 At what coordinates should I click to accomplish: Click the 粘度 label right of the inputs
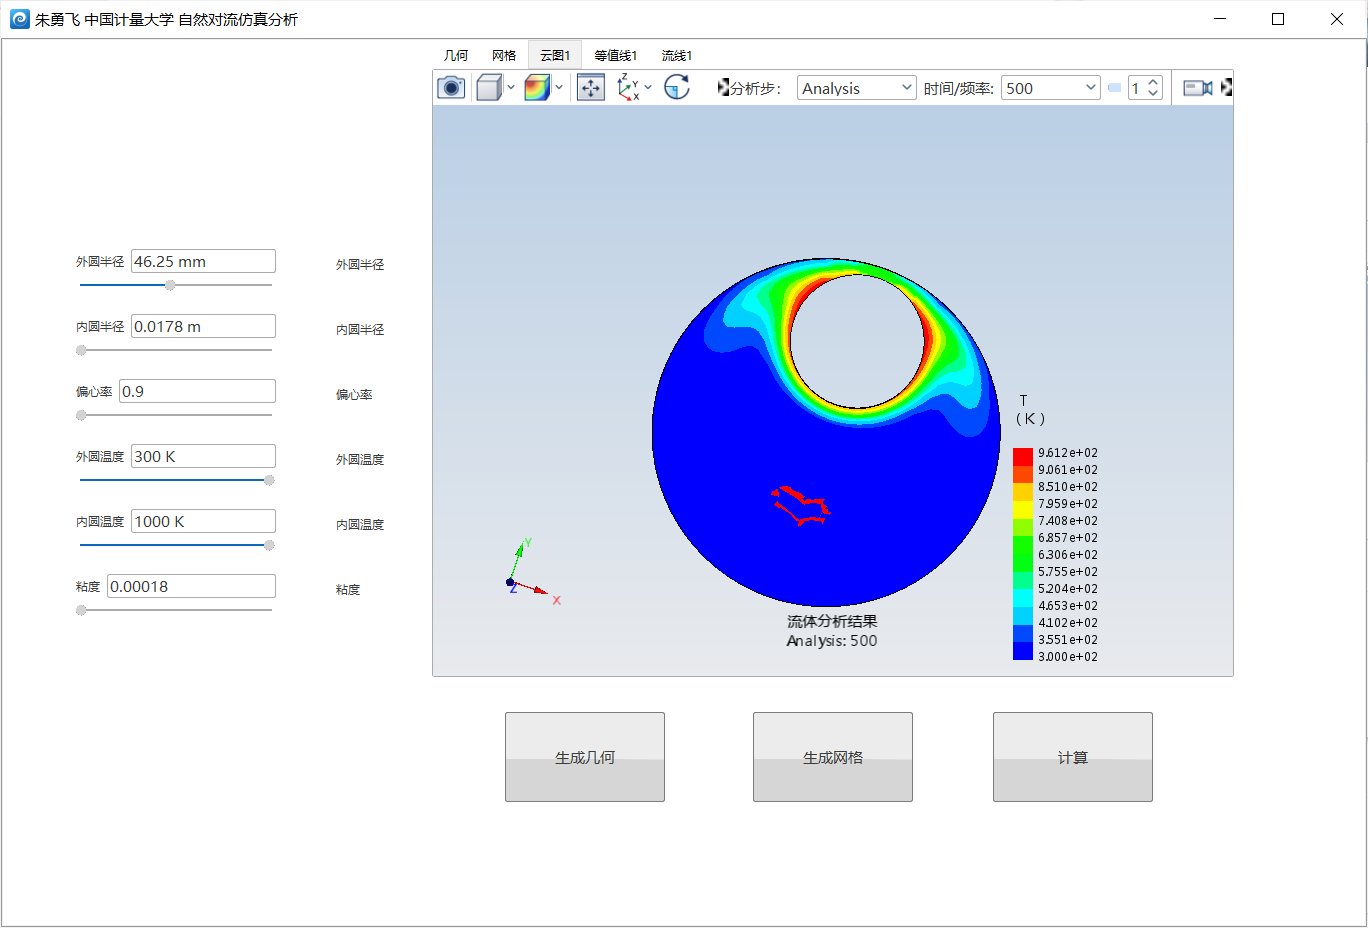pyautogui.click(x=348, y=590)
